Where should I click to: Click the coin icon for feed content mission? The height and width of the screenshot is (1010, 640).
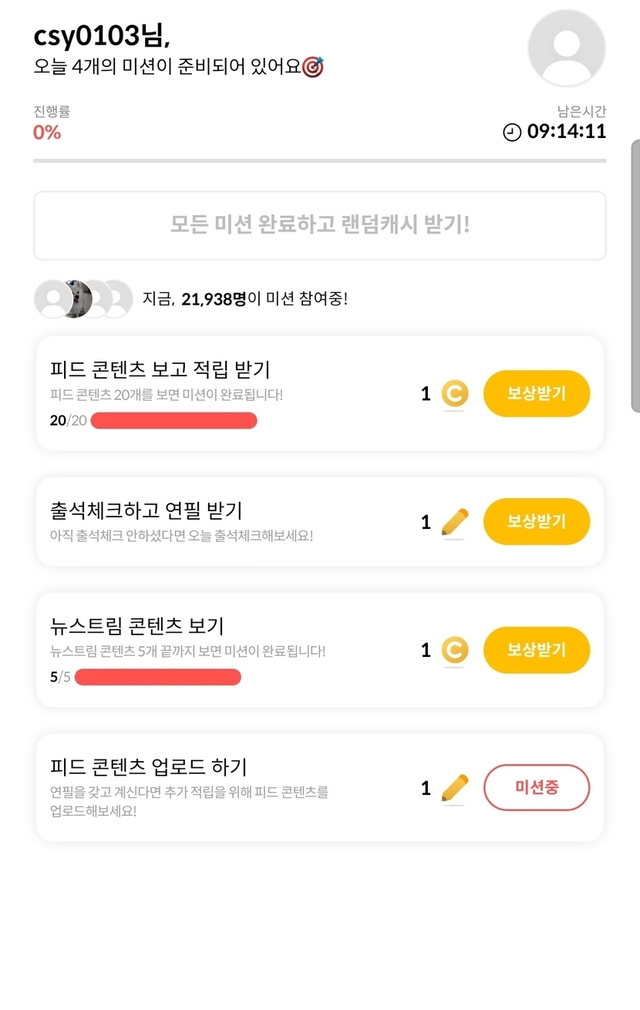(455, 394)
